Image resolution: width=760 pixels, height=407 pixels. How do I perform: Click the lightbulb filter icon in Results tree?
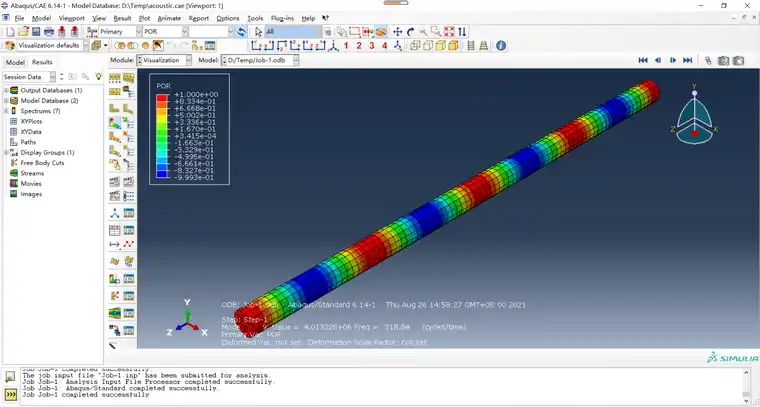coord(99,77)
